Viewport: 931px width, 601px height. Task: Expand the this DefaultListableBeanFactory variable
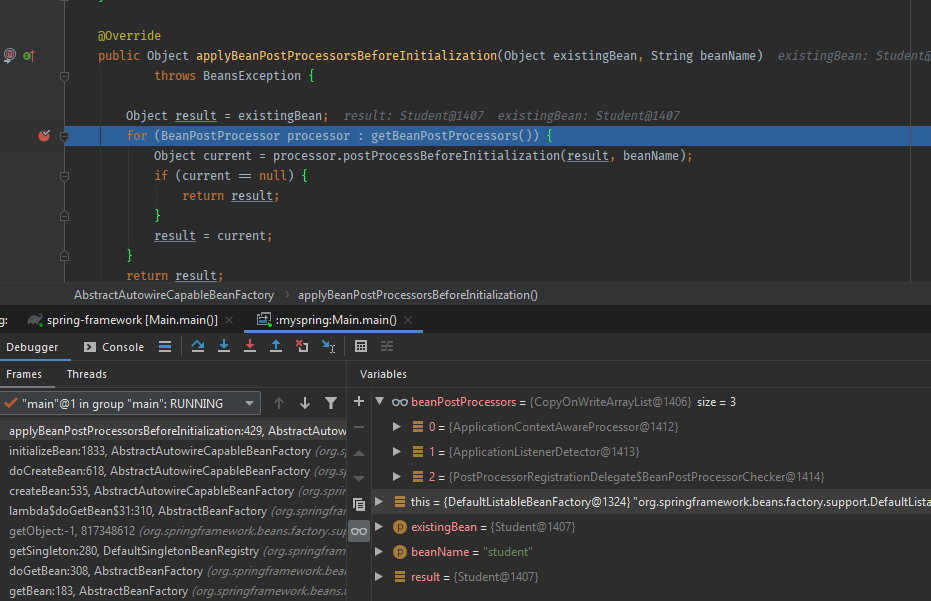tap(379, 502)
